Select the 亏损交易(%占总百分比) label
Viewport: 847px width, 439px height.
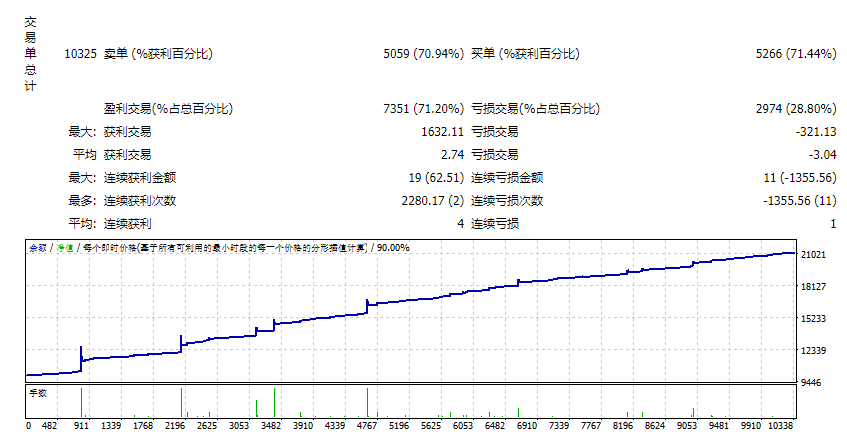[535, 109]
